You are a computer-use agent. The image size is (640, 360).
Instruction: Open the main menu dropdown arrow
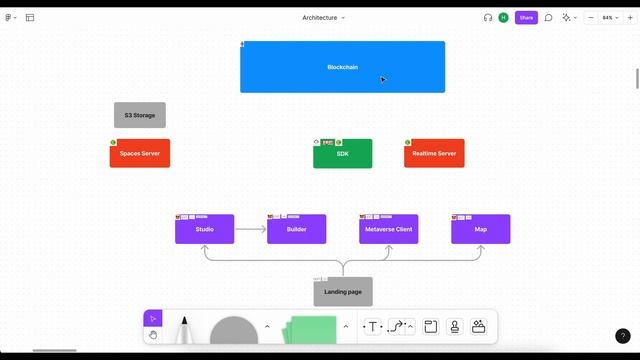15,18
